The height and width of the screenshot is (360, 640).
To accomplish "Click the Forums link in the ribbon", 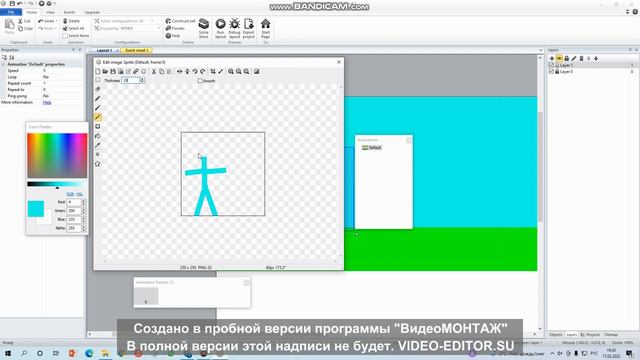I will point(176,28).
